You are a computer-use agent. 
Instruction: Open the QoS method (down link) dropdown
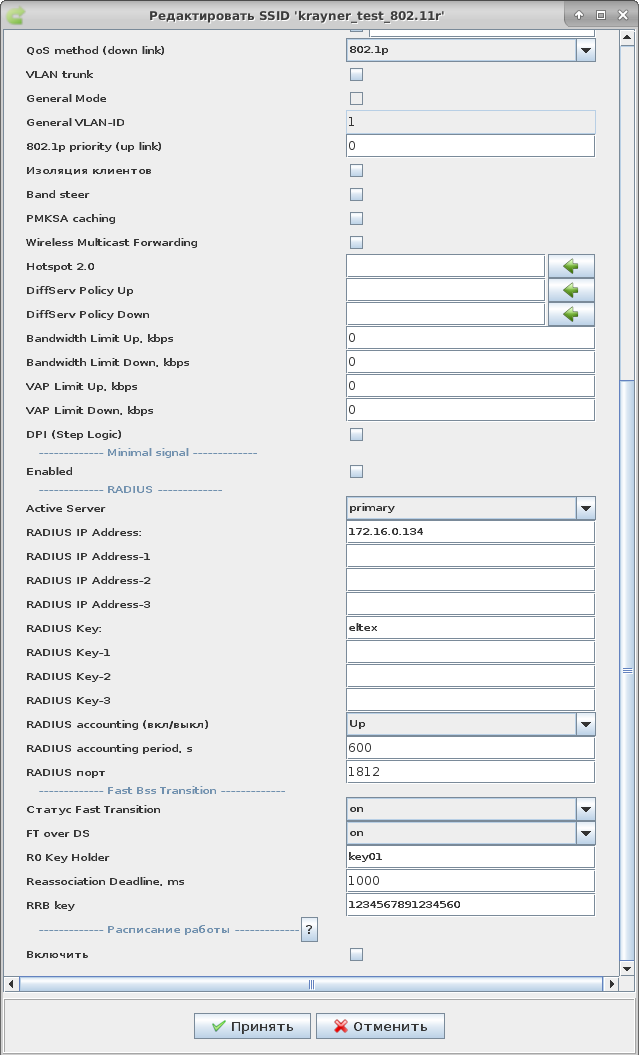click(x=585, y=50)
